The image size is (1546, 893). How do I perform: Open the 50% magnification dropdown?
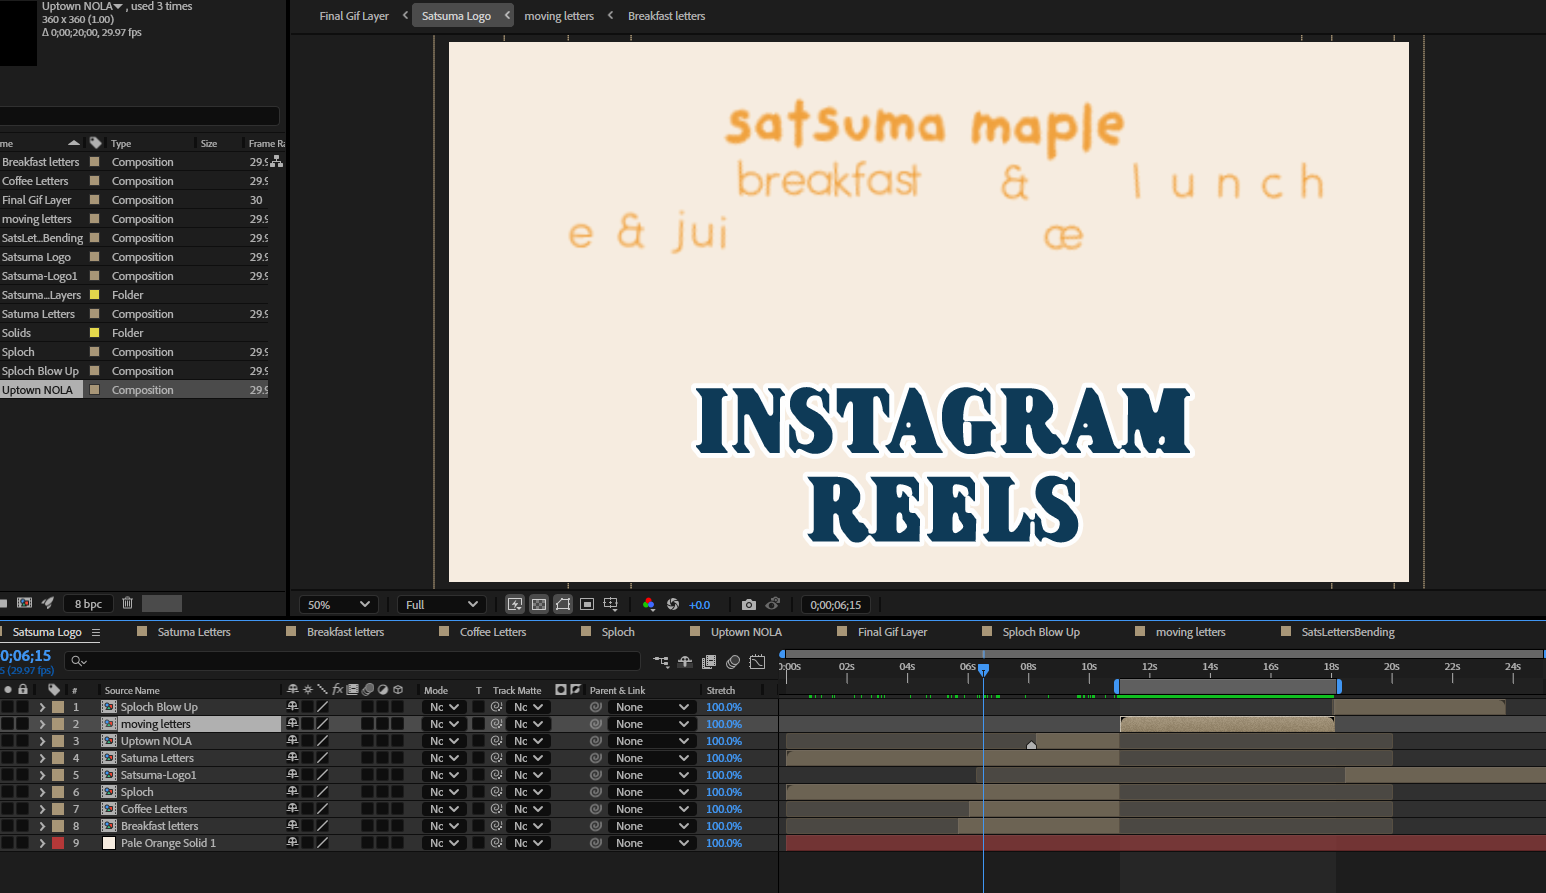point(339,604)
